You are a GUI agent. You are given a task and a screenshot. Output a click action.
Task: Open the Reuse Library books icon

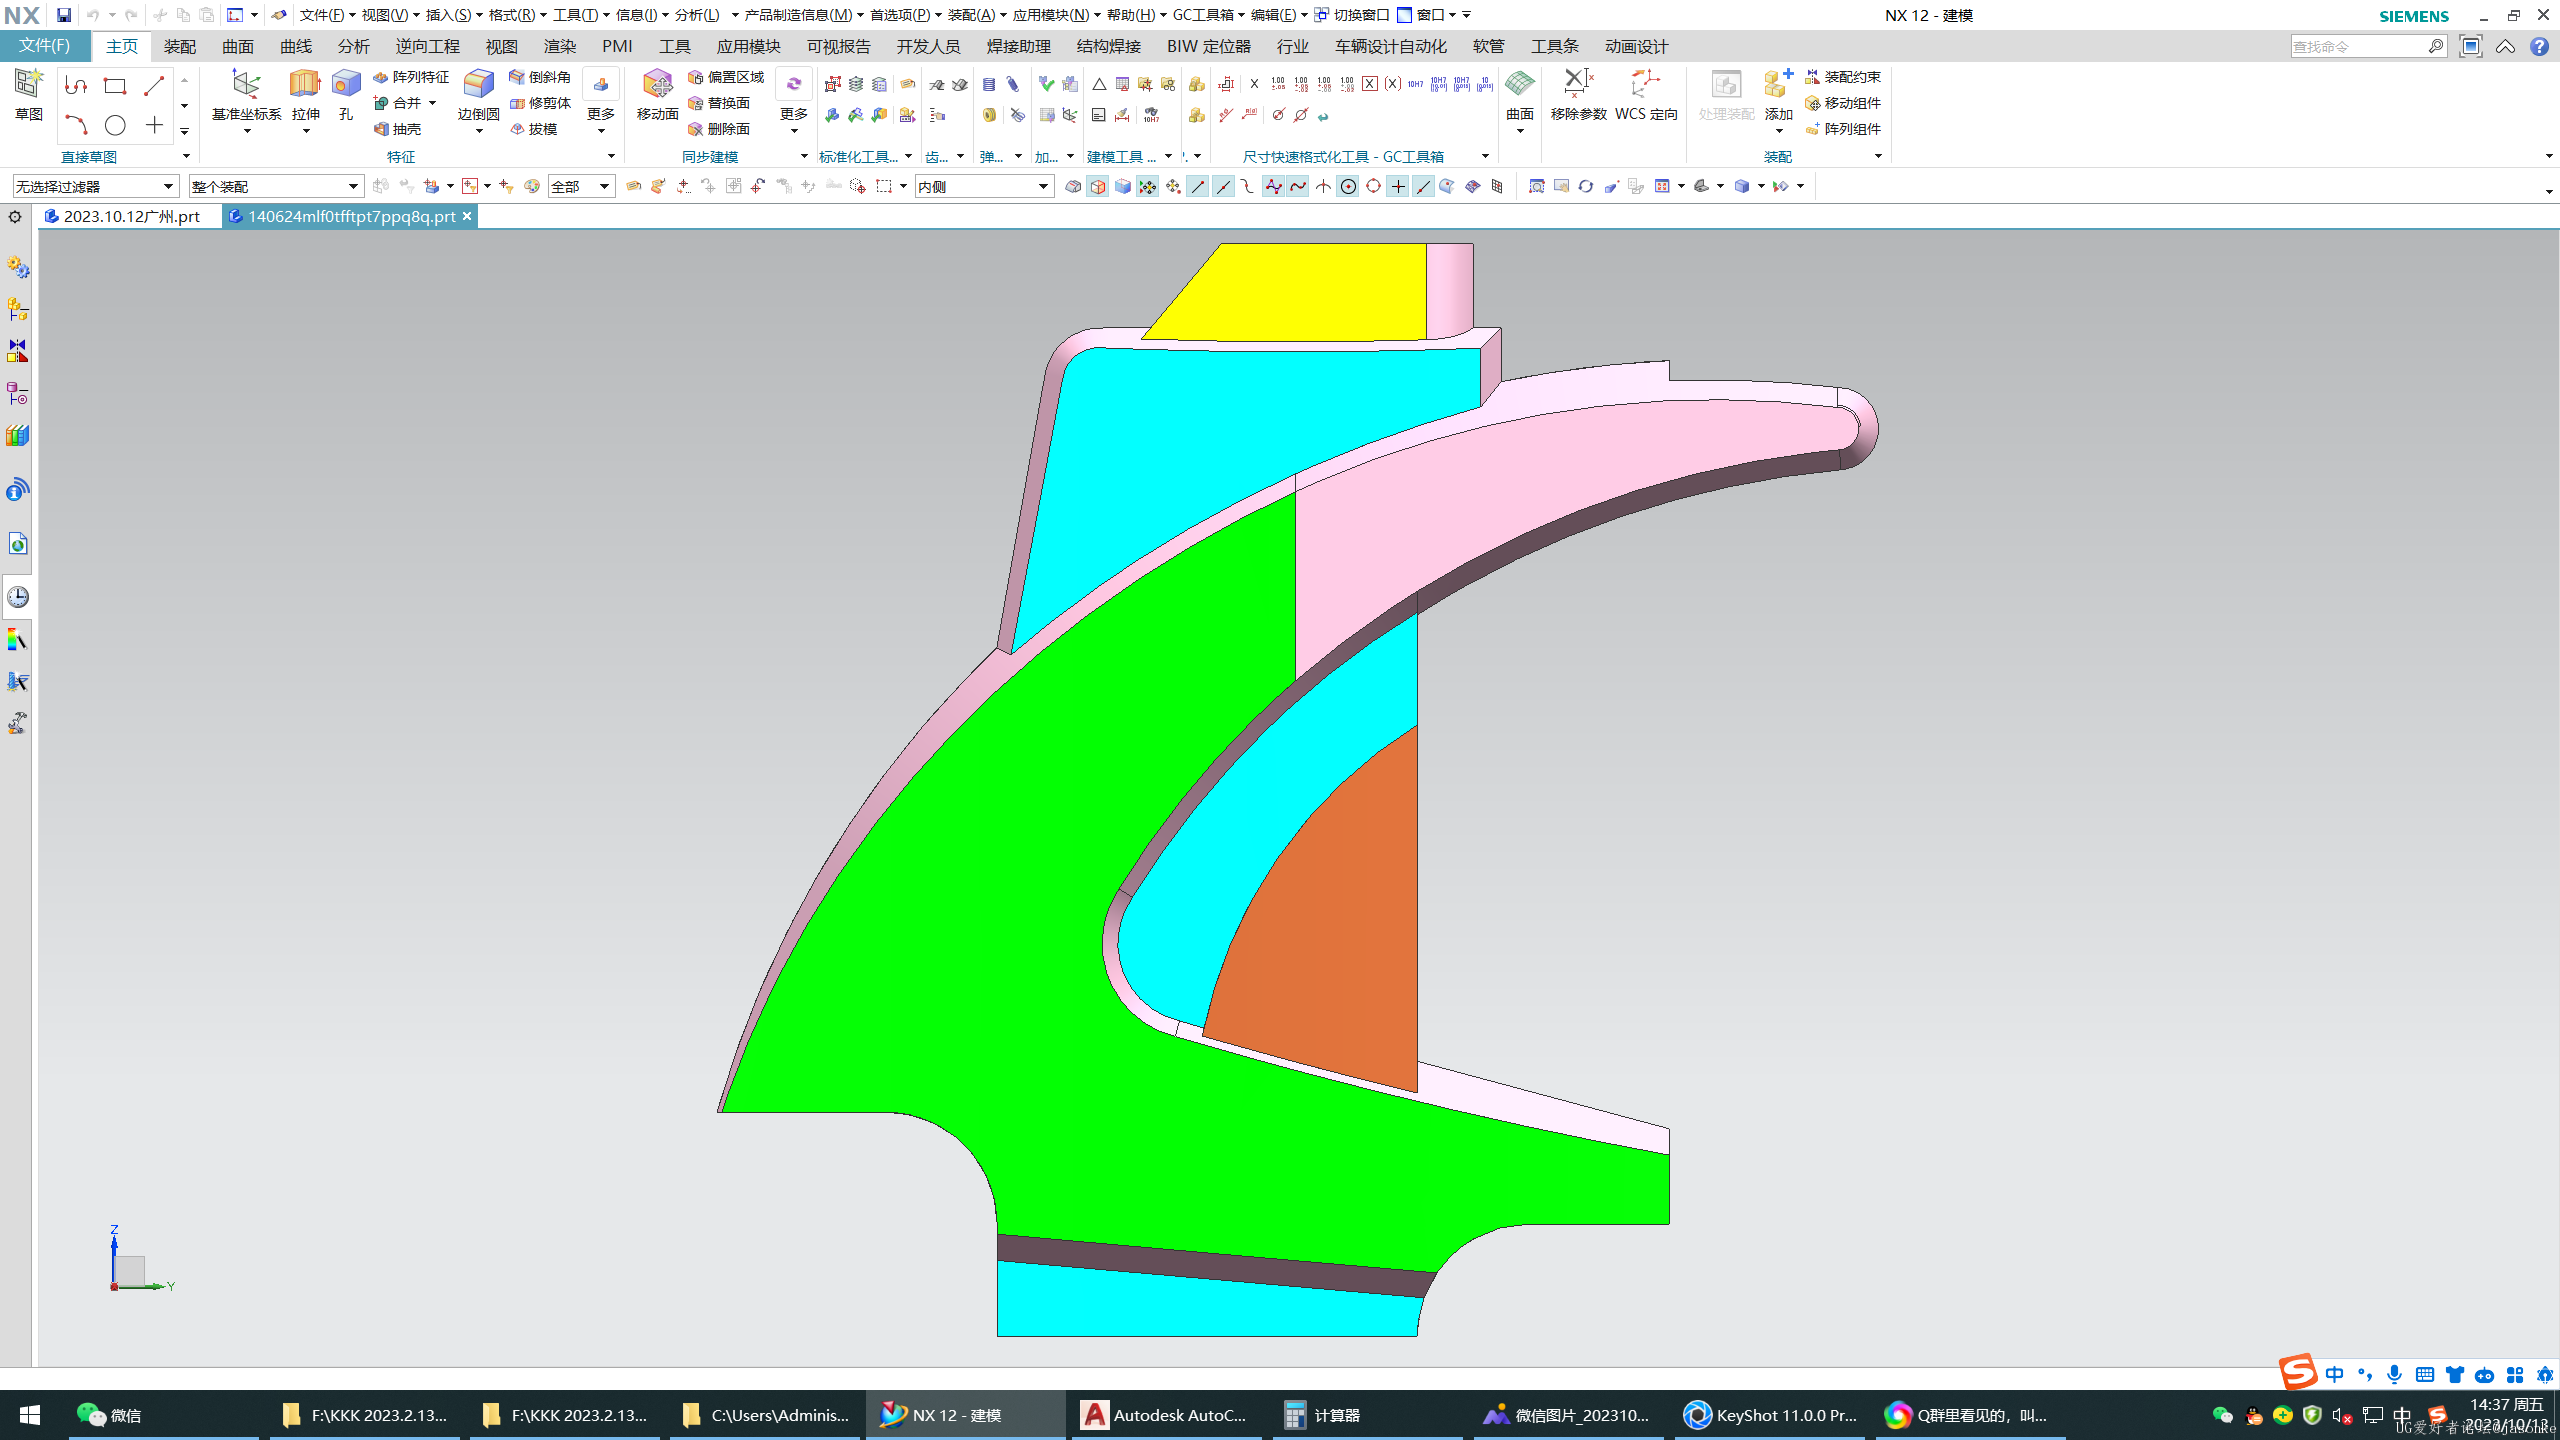17,435
